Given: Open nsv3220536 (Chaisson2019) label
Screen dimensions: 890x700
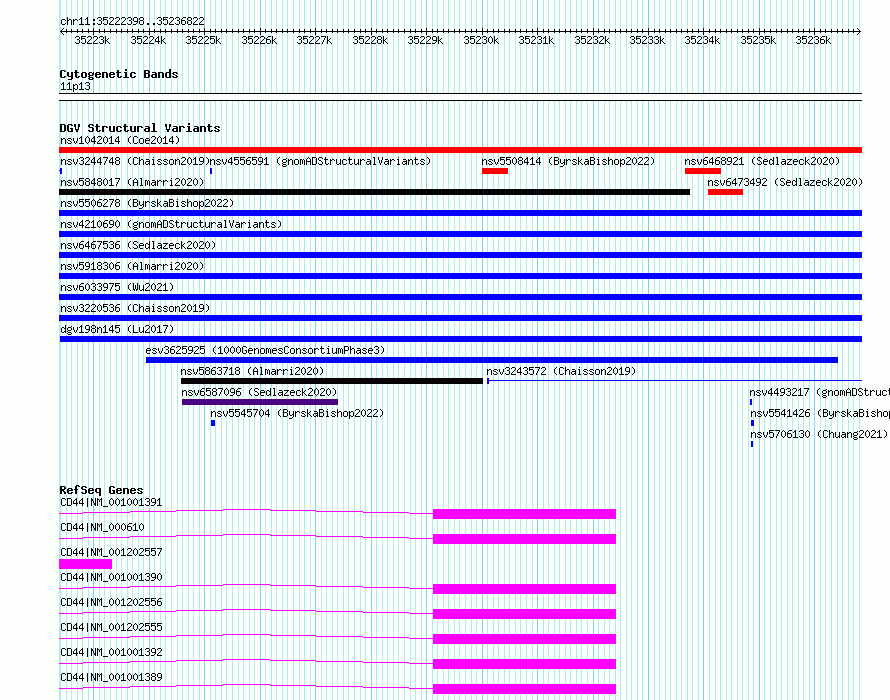Looking at the screenshot, I should click(x=135, y=308).
